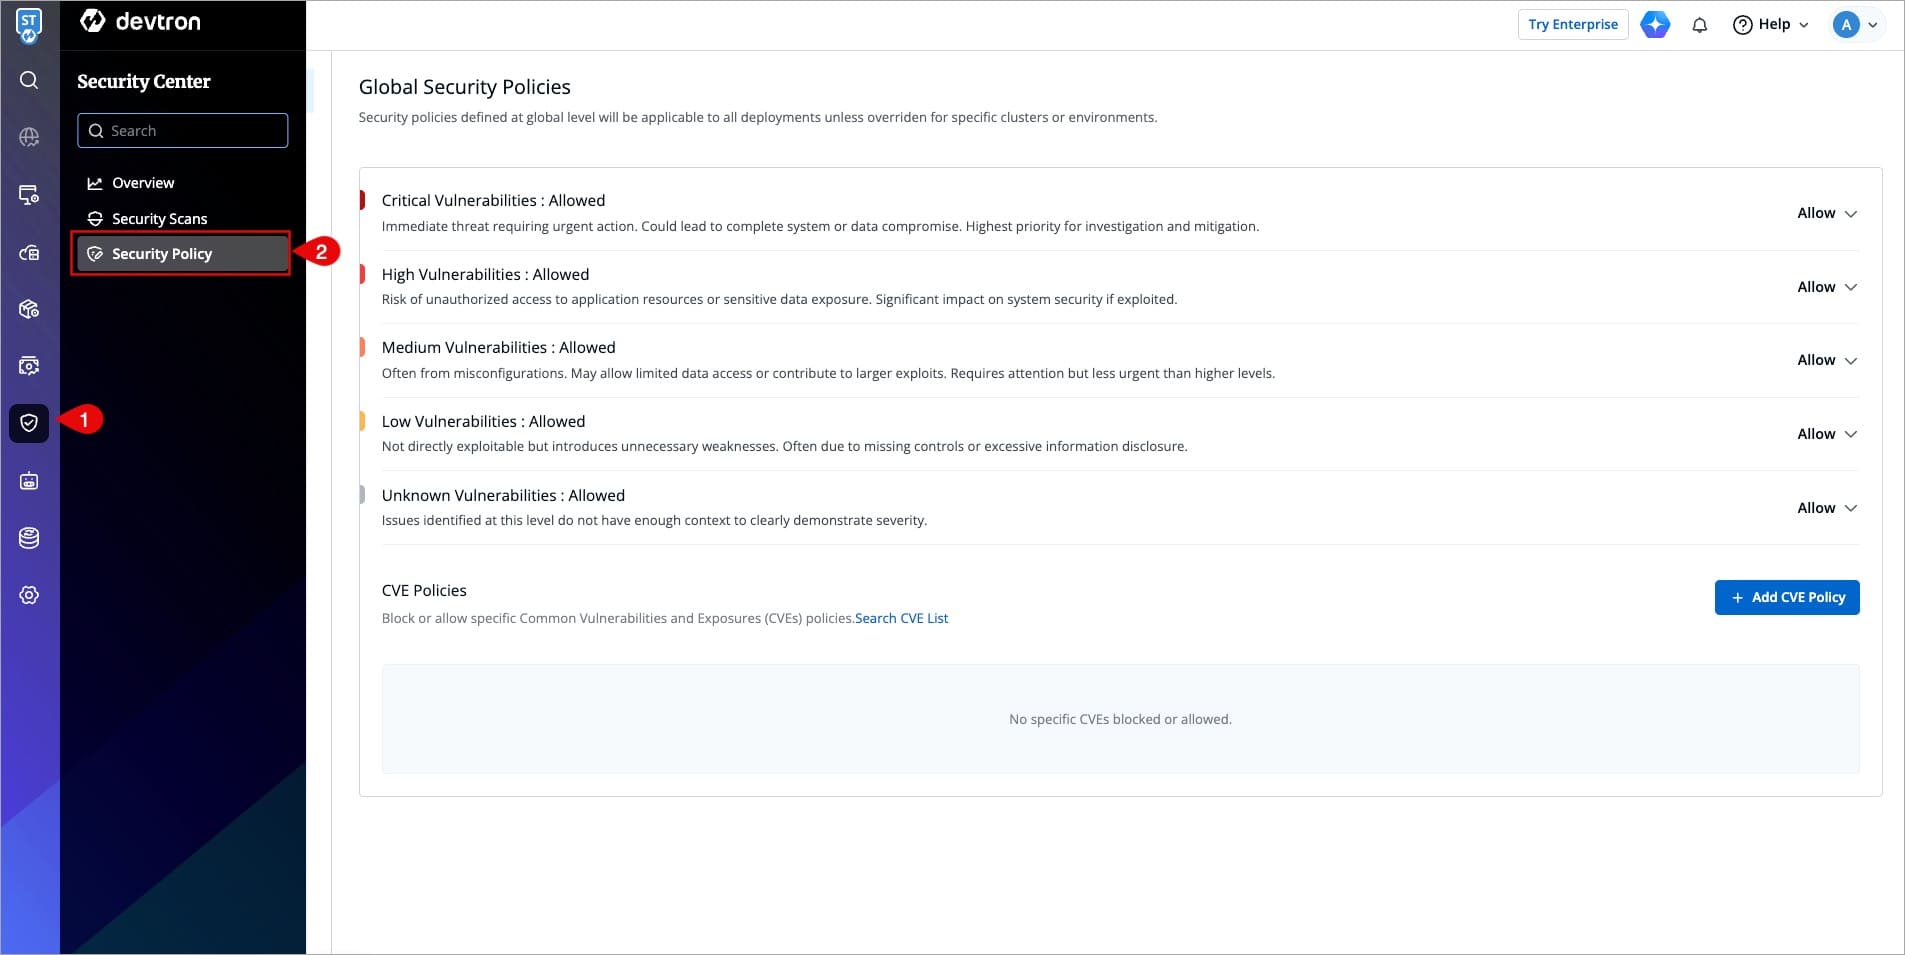Follow the Search CVE List link
Screen dimensions: 1905x955
click(901, 618)
